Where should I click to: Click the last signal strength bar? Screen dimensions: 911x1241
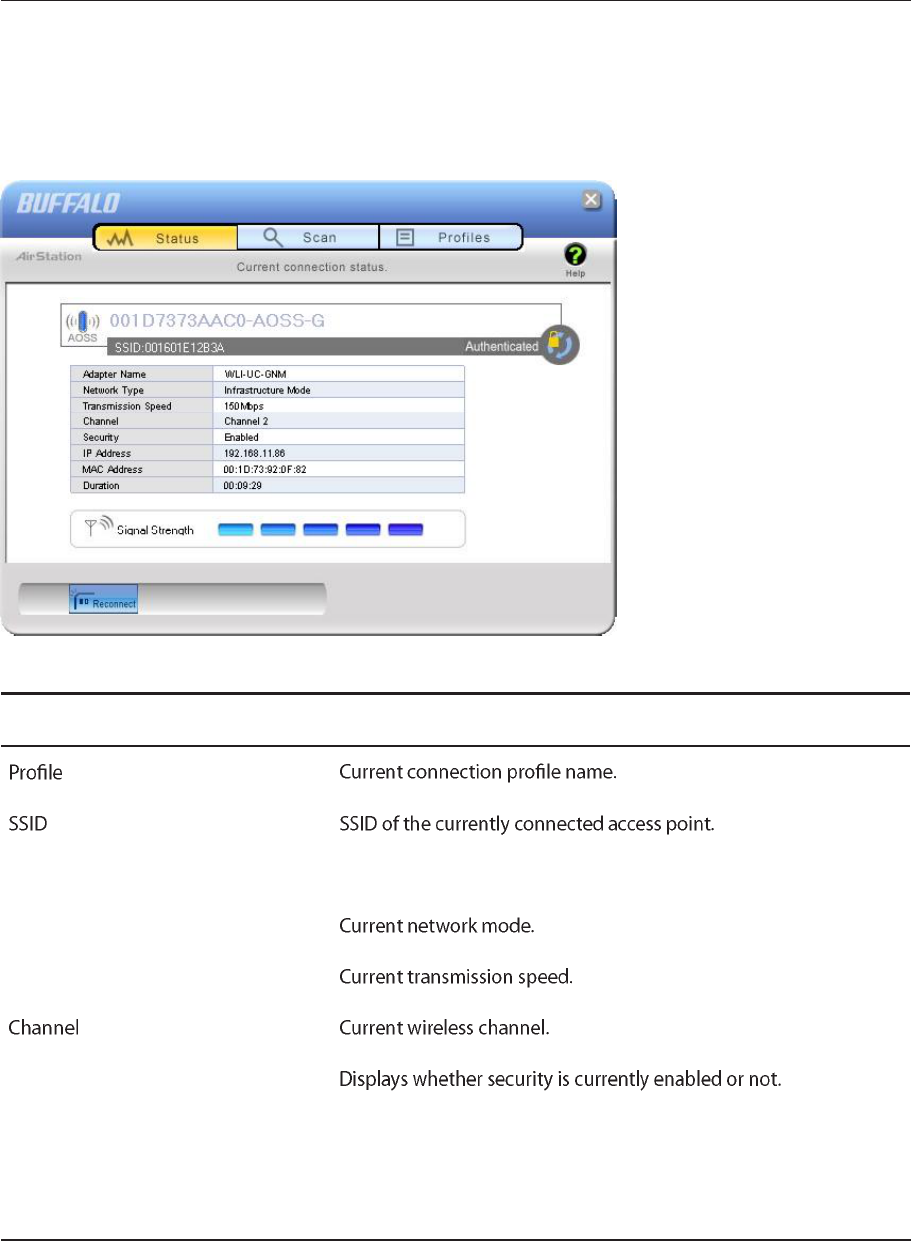coord(406,529)
